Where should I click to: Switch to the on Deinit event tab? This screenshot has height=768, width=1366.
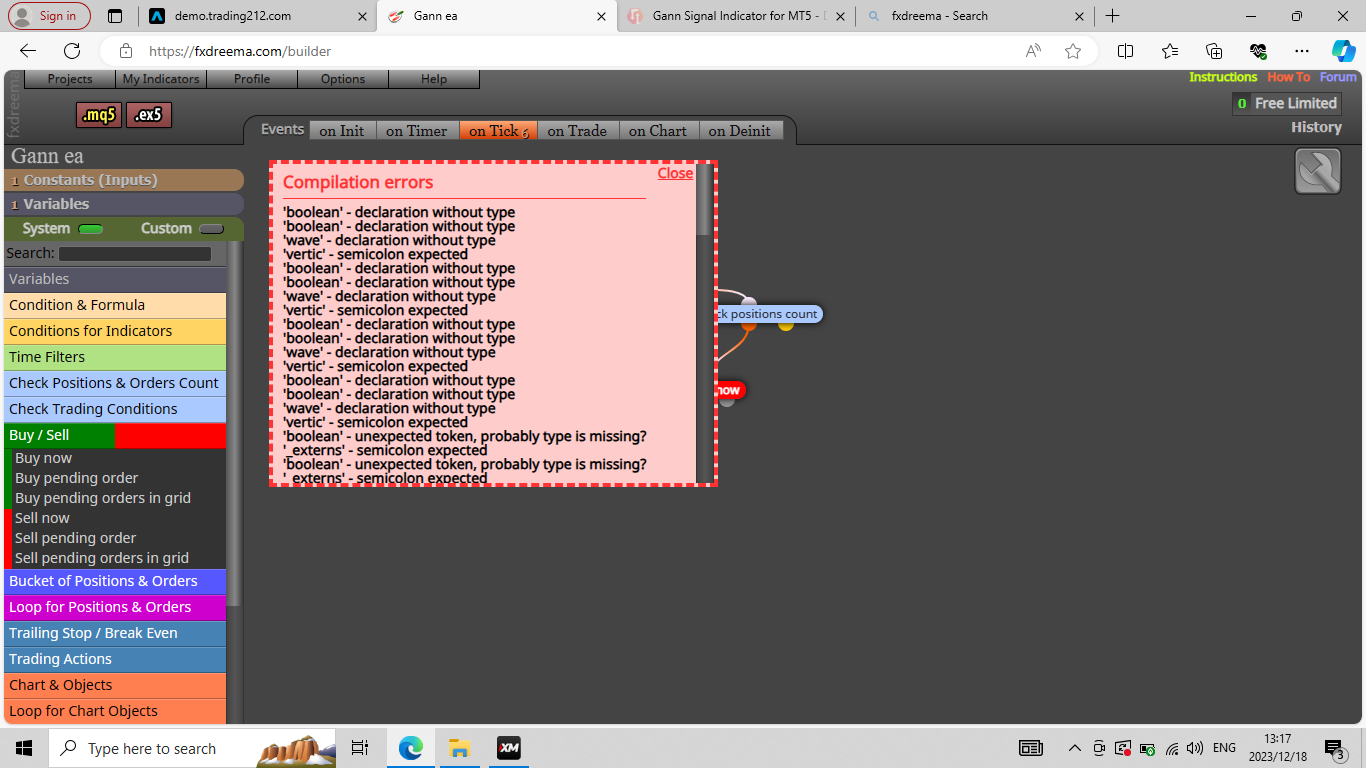pyautogui.click(x=740, y=131)
